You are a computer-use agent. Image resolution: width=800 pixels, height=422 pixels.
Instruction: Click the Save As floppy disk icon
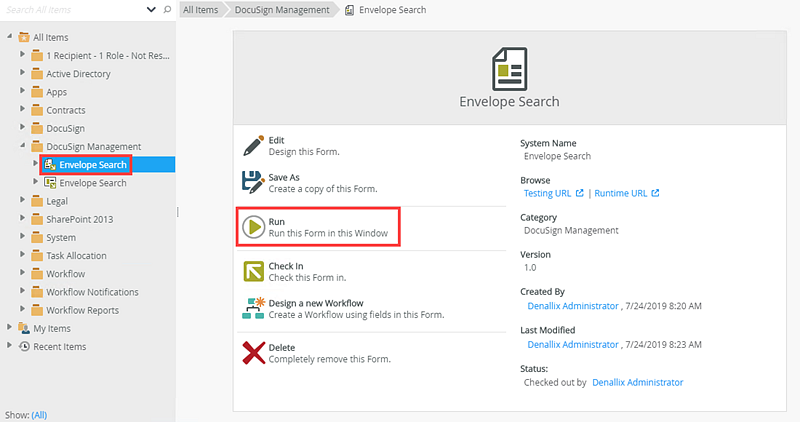(253, 183)
